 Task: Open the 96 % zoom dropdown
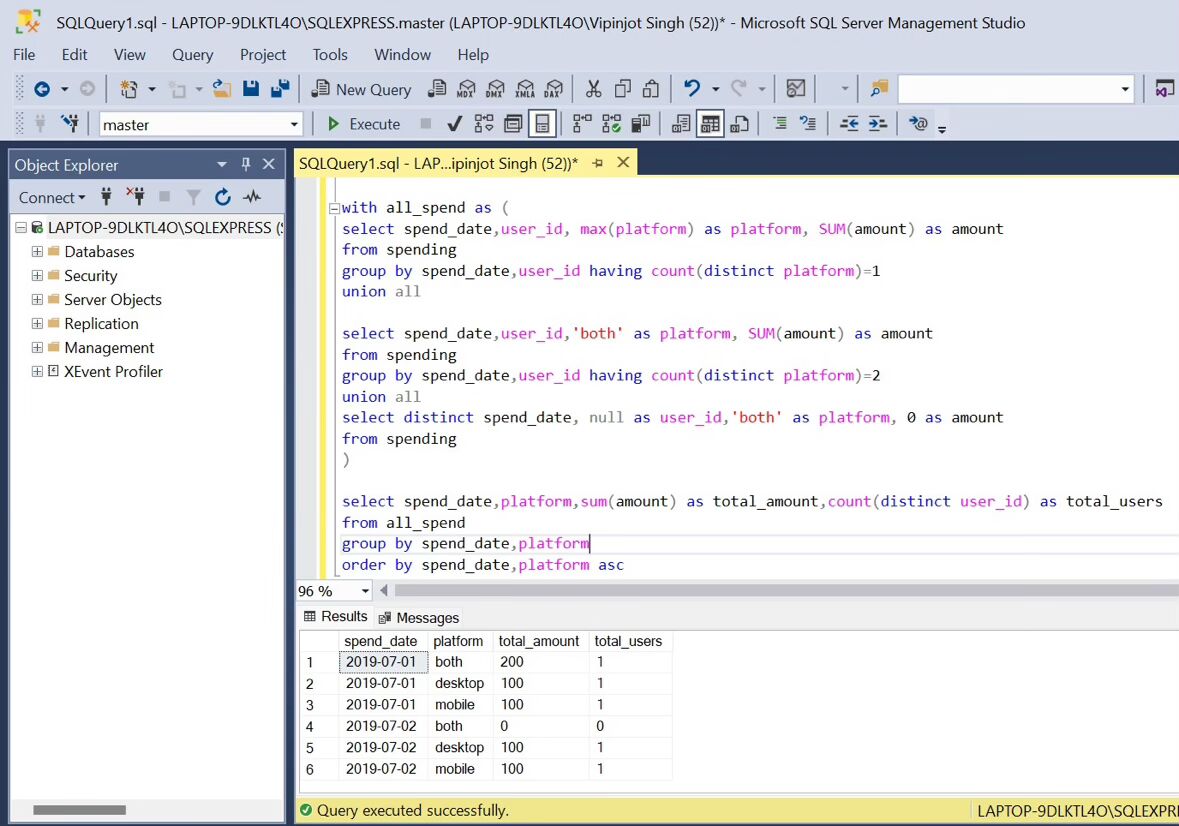click(x=364, y=592)
